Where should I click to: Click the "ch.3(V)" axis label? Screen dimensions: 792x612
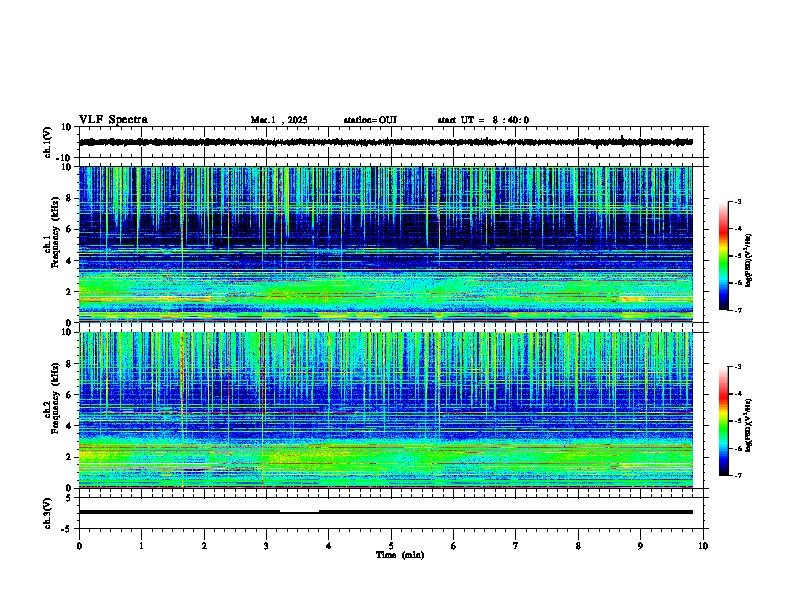48,513
